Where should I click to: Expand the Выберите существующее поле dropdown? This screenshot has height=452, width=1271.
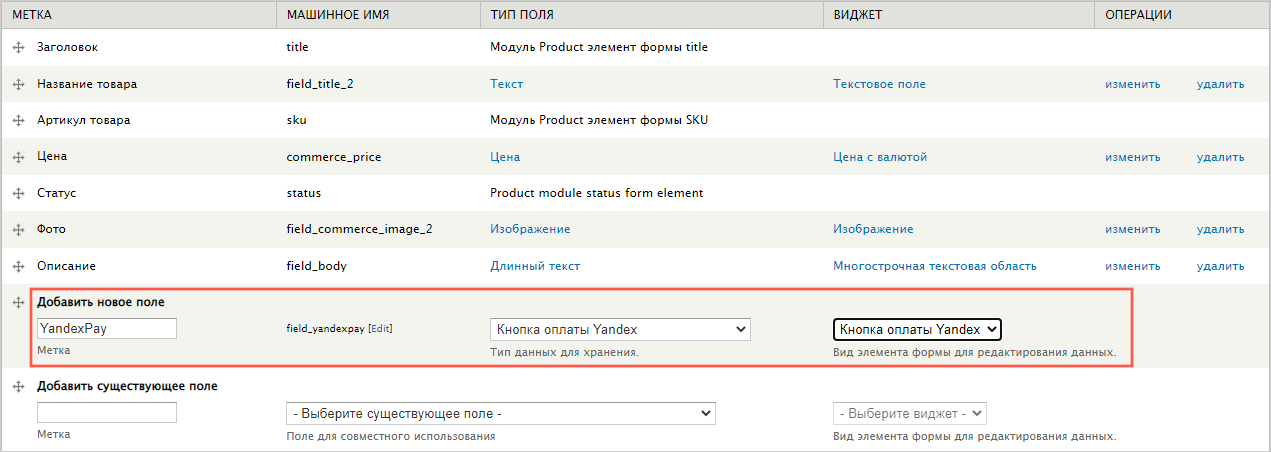click(500, 413)
